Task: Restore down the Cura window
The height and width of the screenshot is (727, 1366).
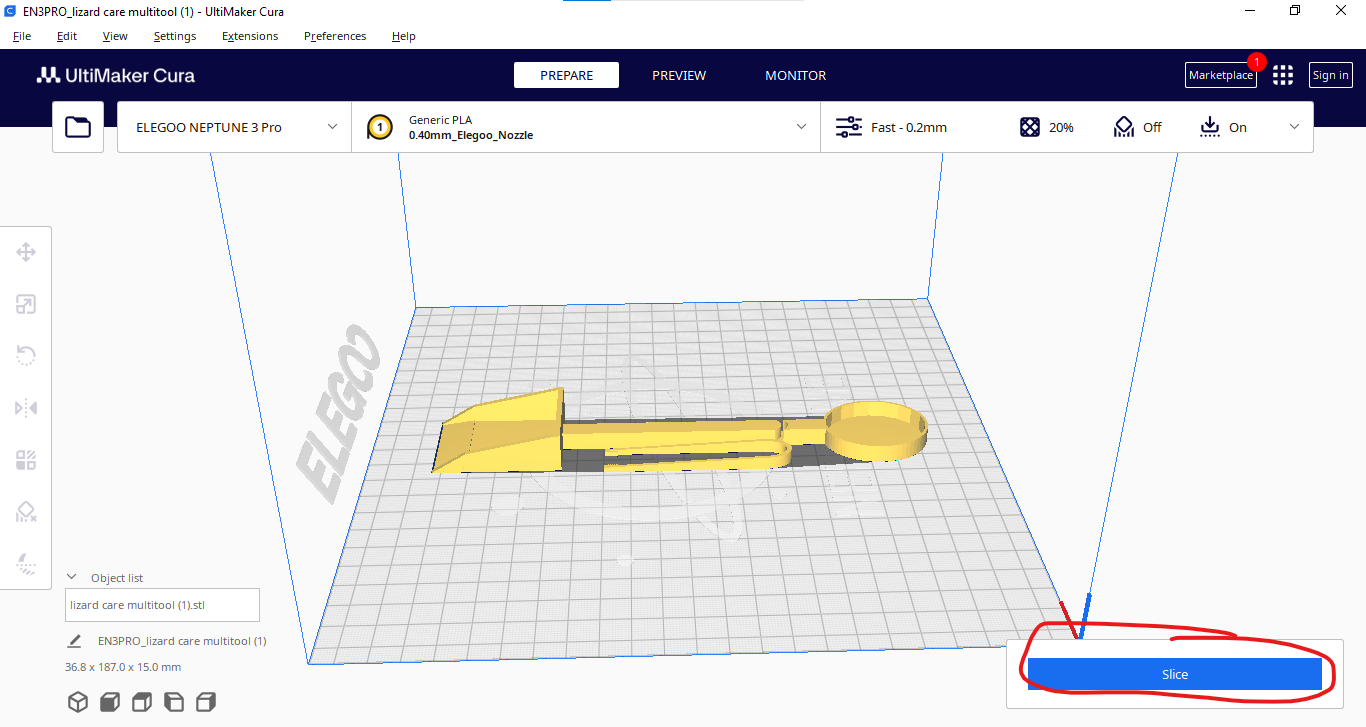Action: [x=1295, y=10]
